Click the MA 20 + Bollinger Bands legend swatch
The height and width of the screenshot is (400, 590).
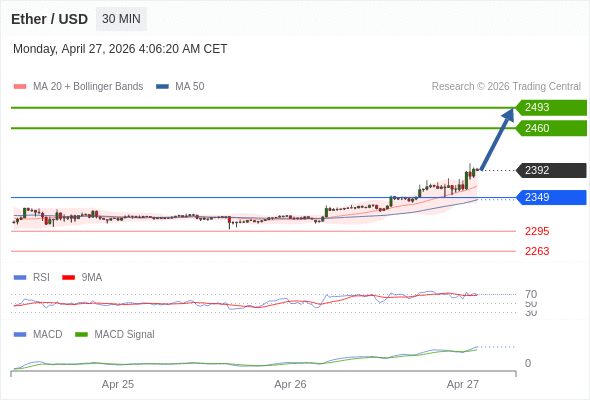coord(20,87)
